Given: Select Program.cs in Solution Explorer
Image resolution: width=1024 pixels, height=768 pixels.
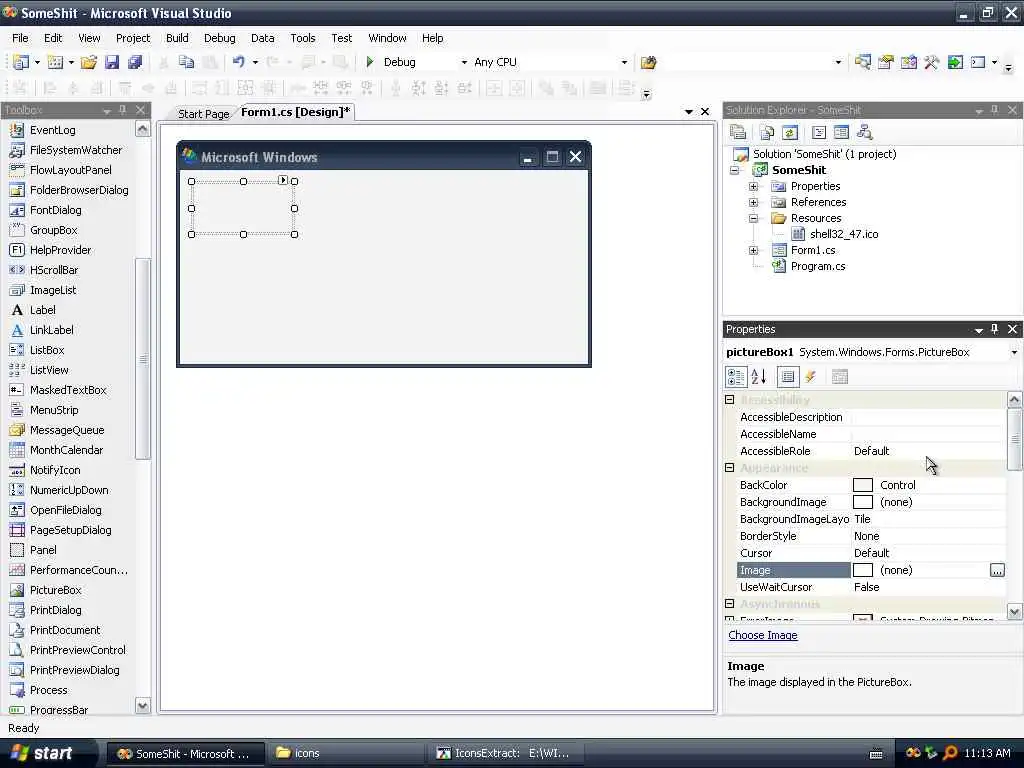Looking at the screenshot, I should [x=818, y=266].
